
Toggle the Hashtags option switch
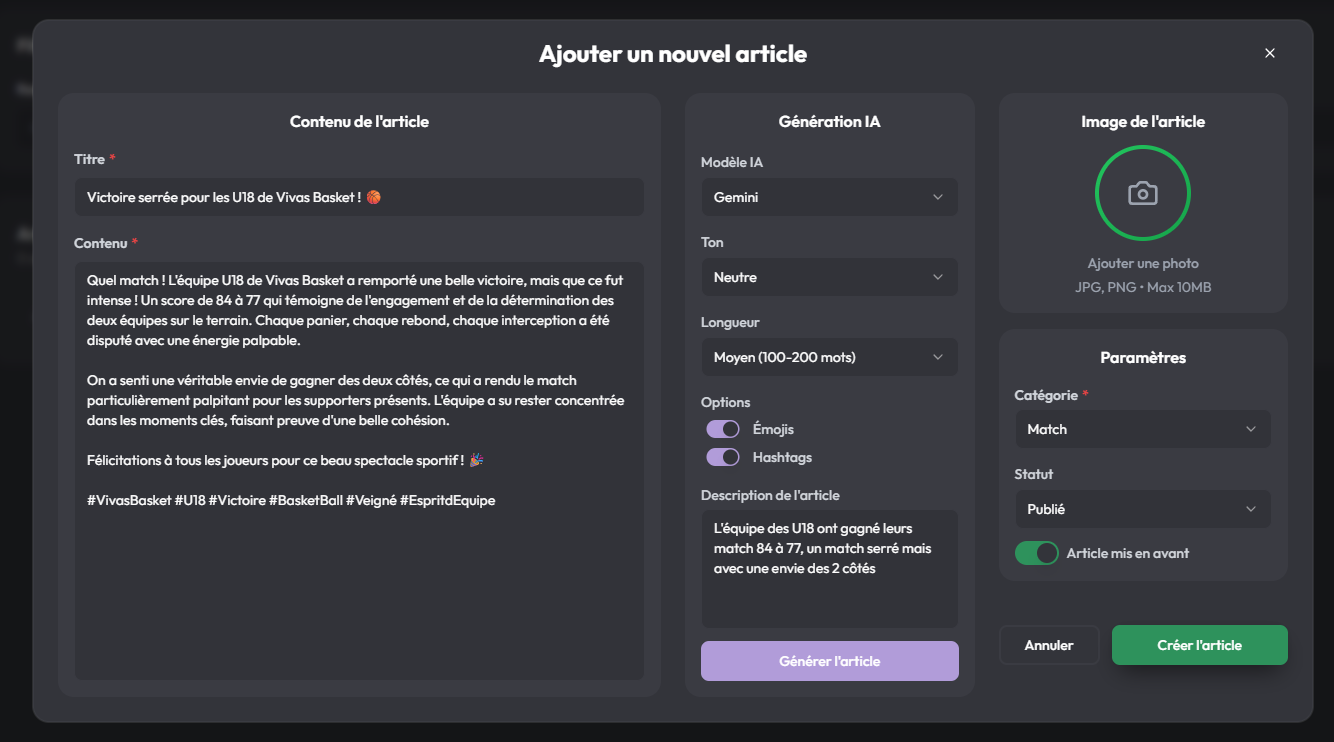(723, 457)
